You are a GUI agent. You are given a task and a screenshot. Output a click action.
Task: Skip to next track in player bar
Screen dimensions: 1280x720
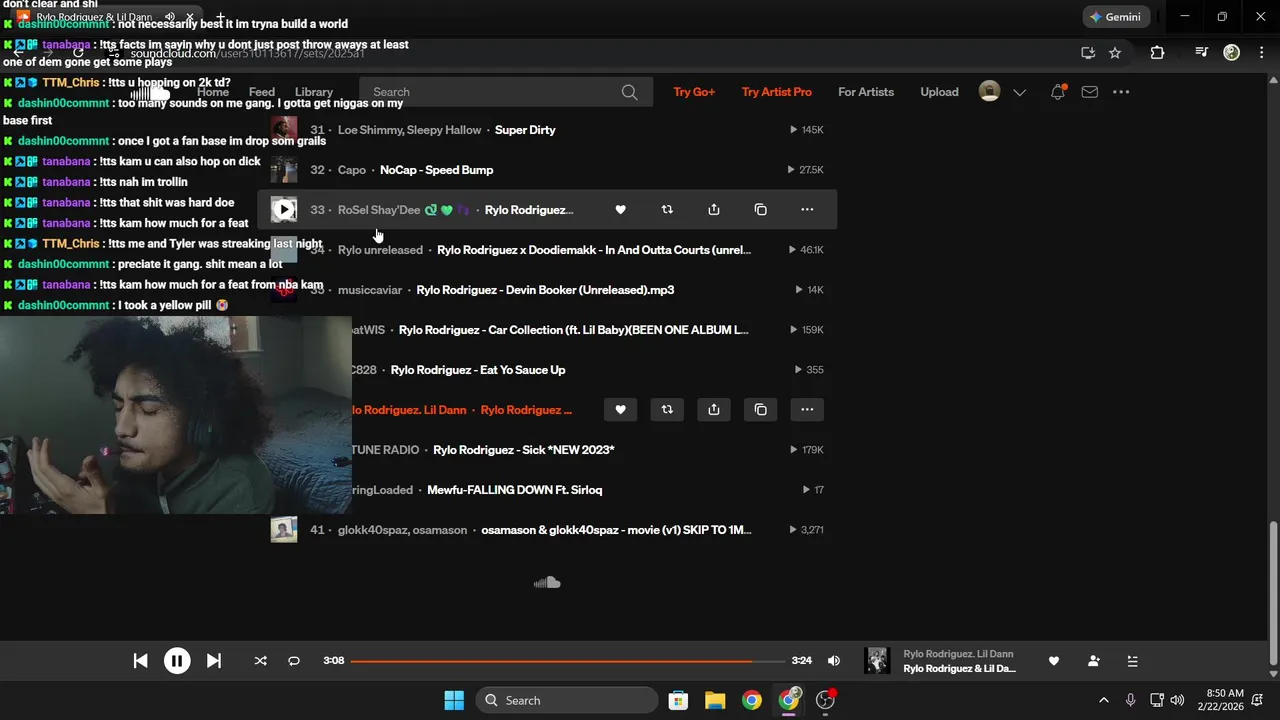click(214, 661)
